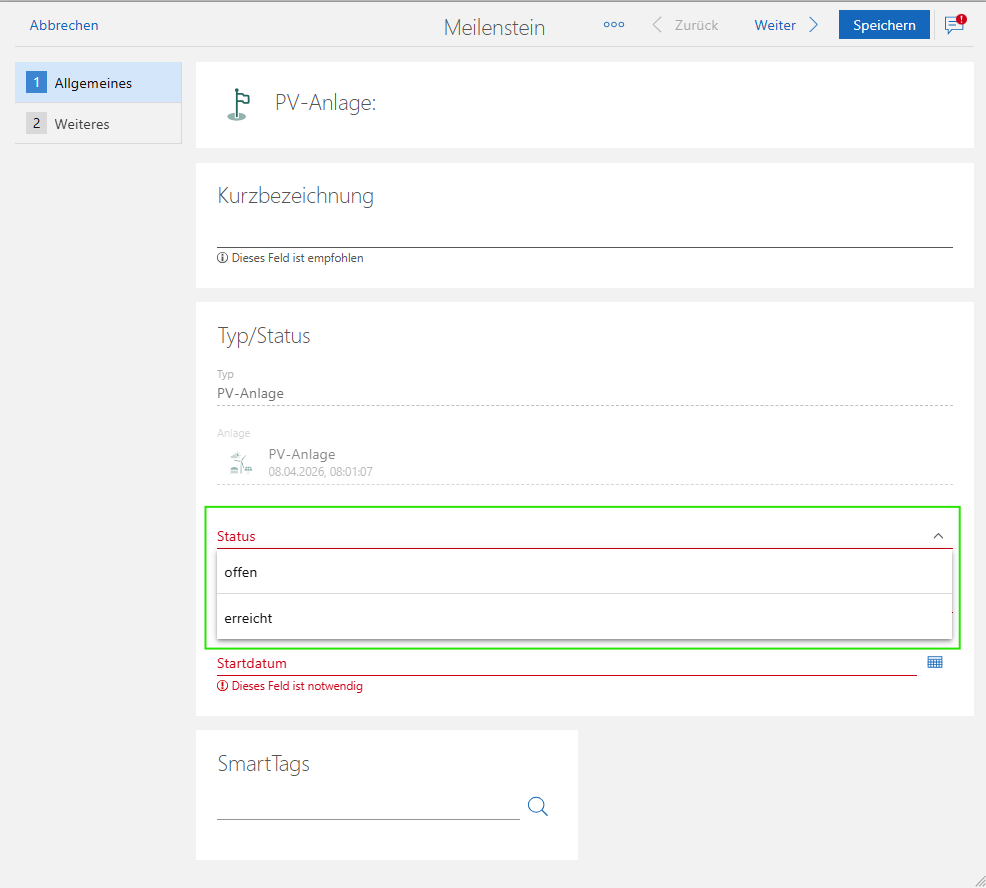Focus the Kurzbezeichnung input field
Screen dimensions: 986x888
(585, 233)
